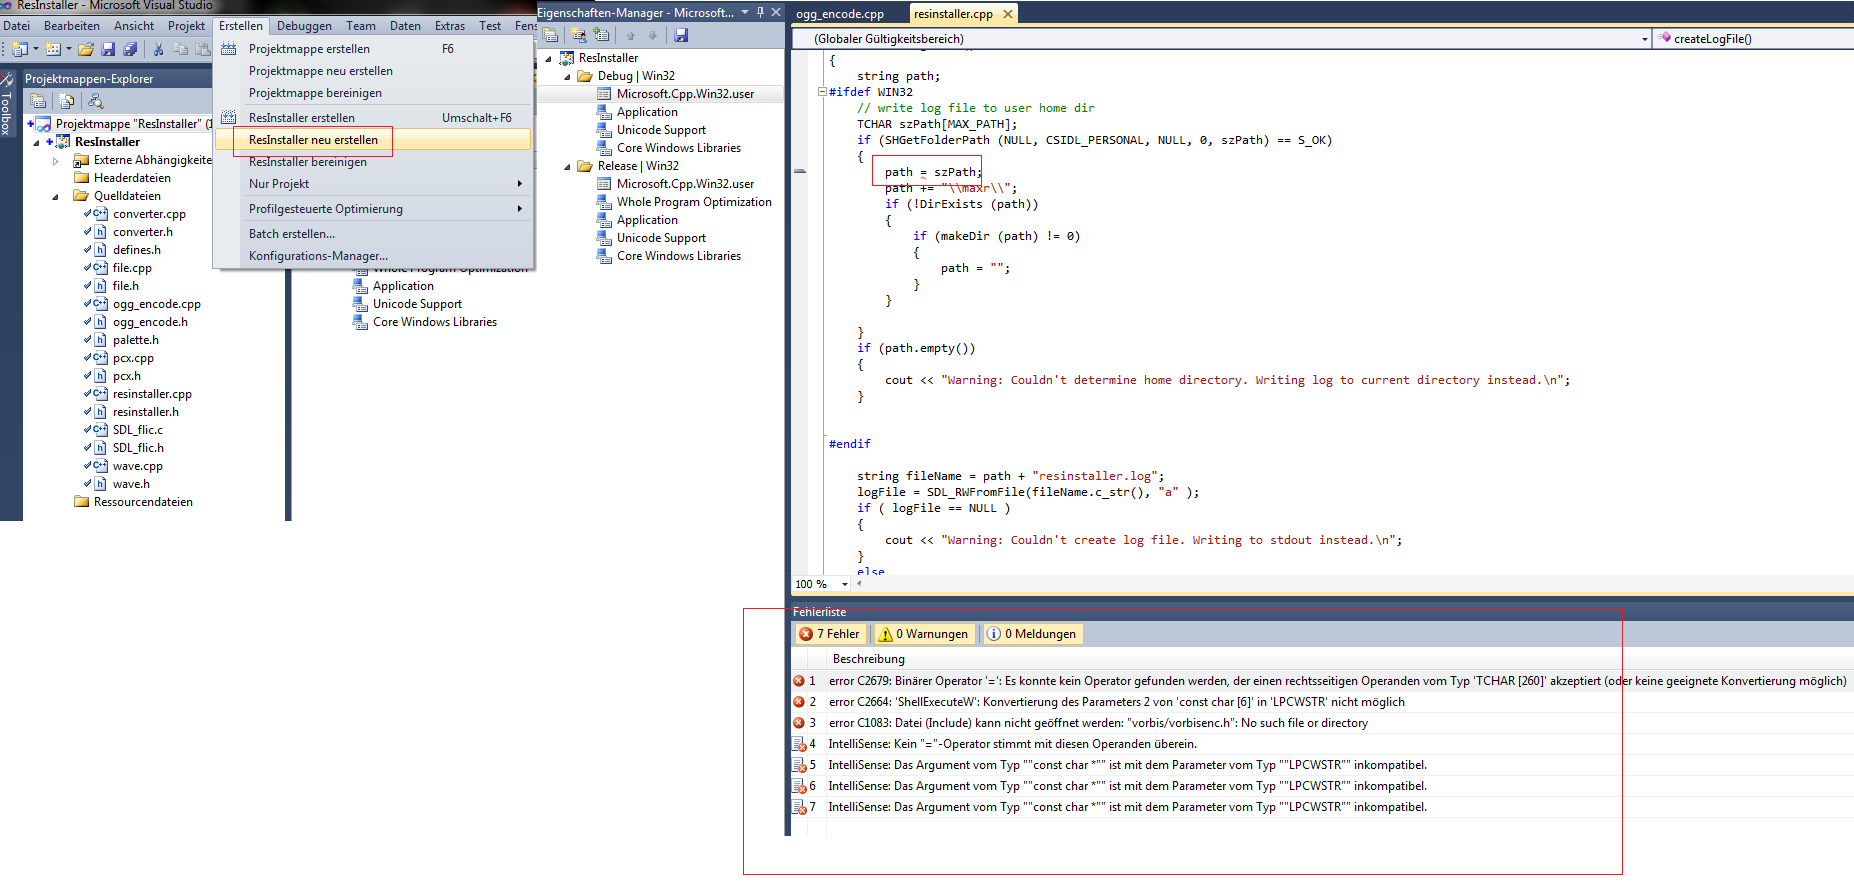The image size is (1854, 884).
Task: Expand the Externe Abhängigkeiten folder
Action: click(56, 160)
